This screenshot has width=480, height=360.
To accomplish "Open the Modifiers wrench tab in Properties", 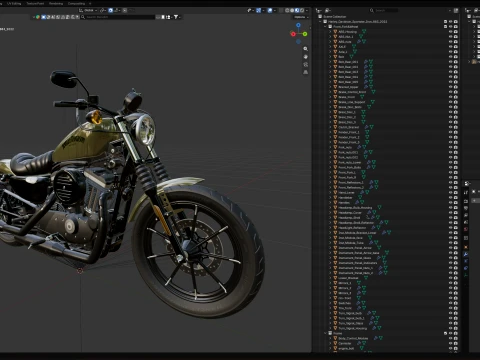I will click(x=466, y=254).
